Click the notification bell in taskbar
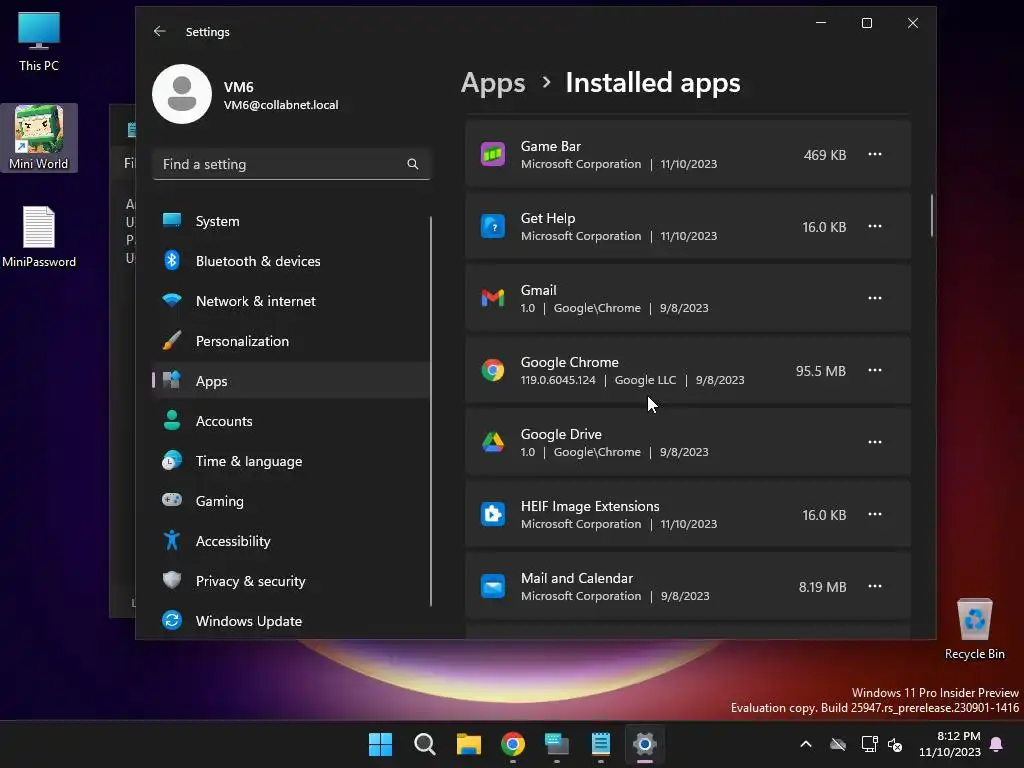The image size is (1024, 768). [997, 744]
